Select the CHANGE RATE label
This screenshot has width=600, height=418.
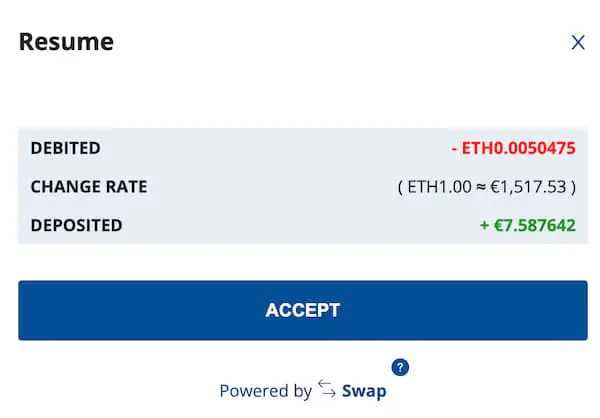[88, 186]
